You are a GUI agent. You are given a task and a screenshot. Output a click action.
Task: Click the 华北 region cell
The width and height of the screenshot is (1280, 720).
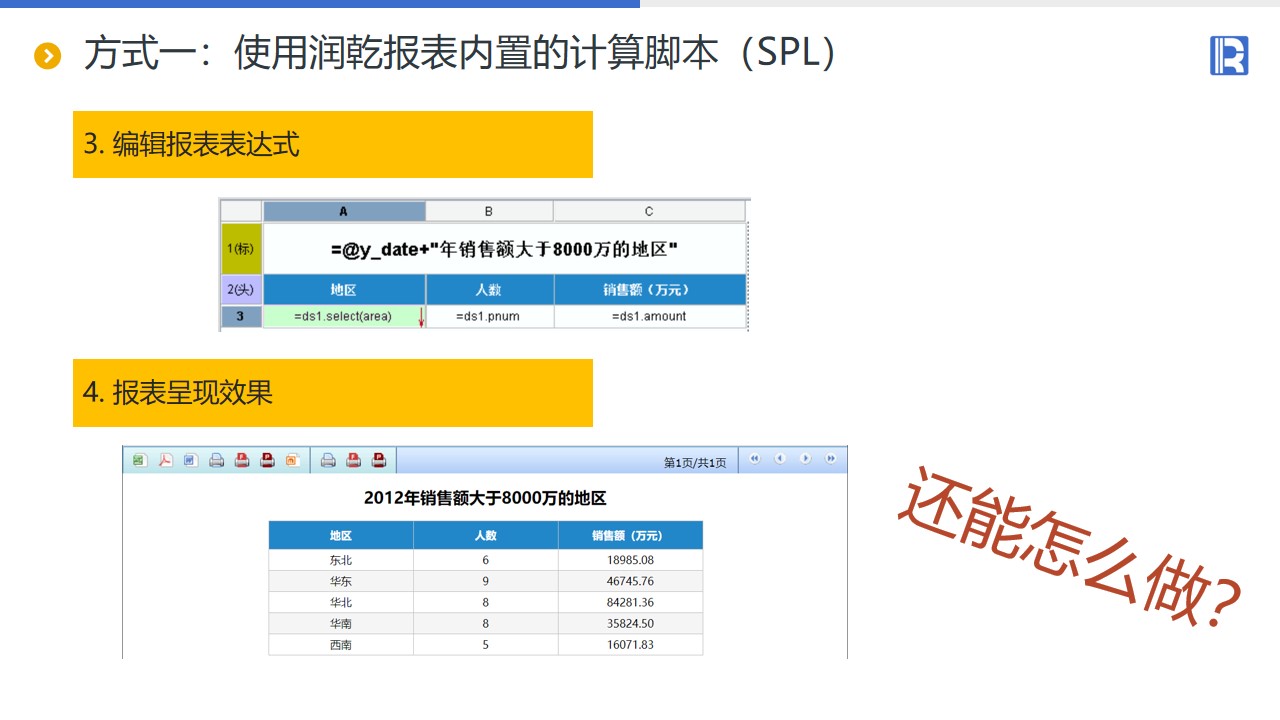(x=341, y=602)
